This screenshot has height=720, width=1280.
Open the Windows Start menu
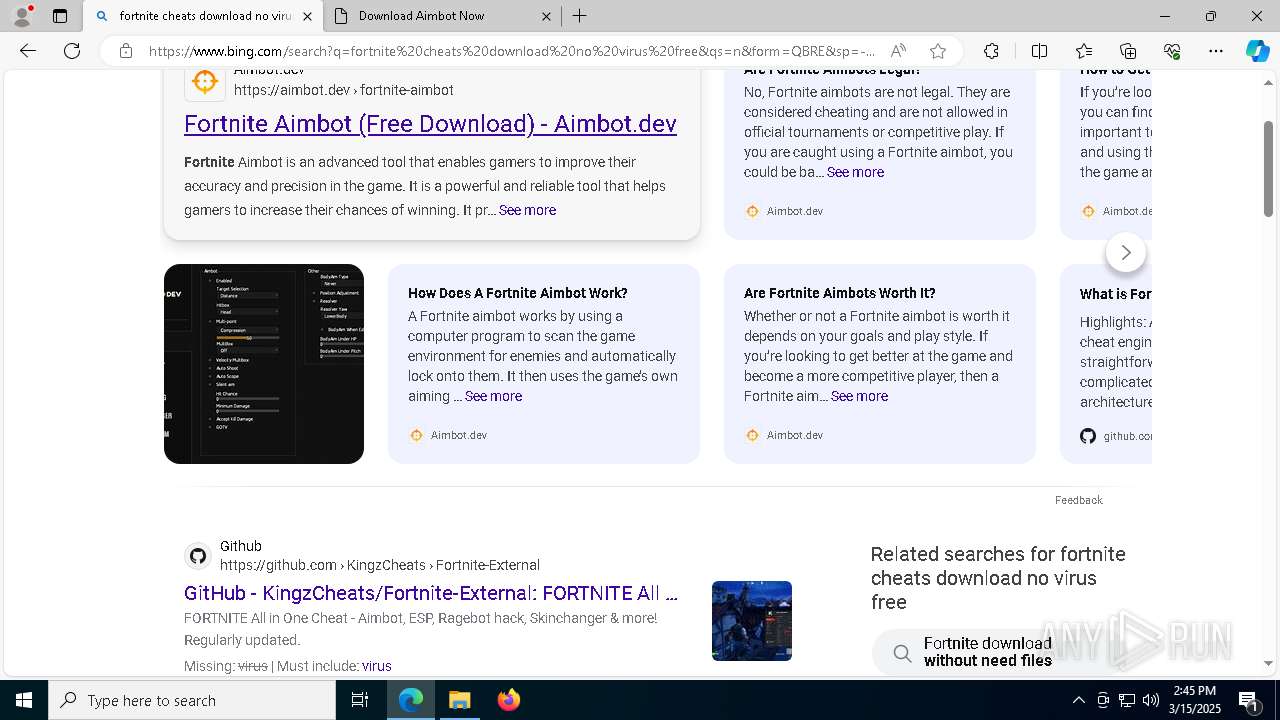click(24, 700)
